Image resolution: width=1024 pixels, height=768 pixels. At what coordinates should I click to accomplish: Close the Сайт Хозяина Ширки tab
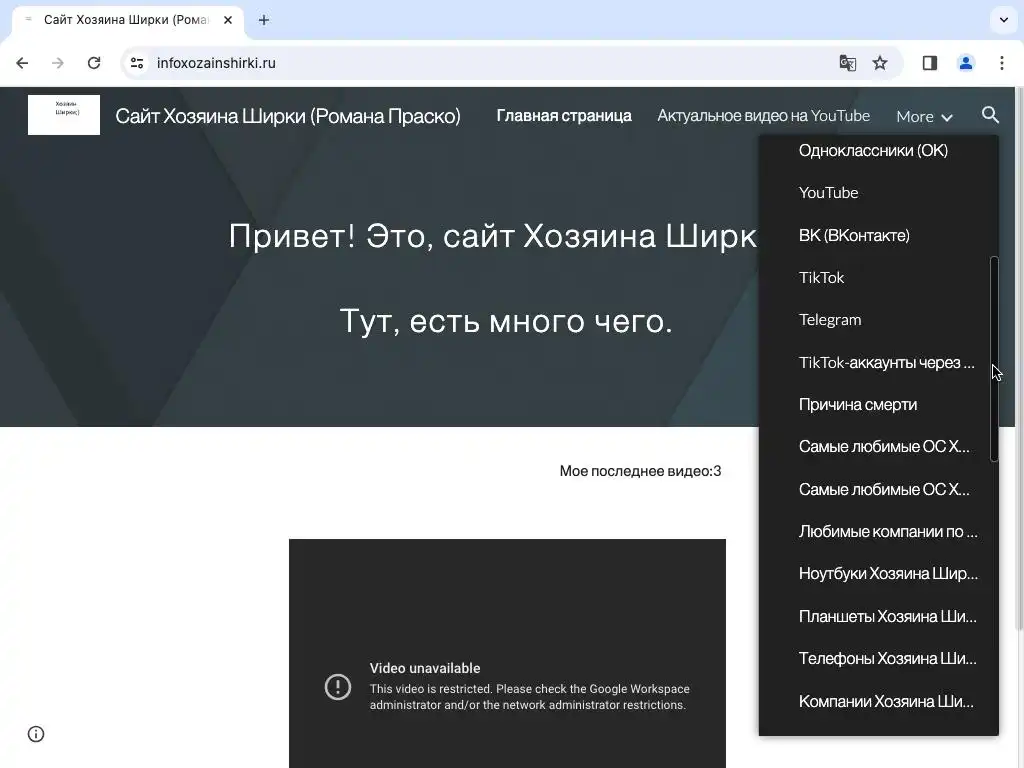point(228,20)
